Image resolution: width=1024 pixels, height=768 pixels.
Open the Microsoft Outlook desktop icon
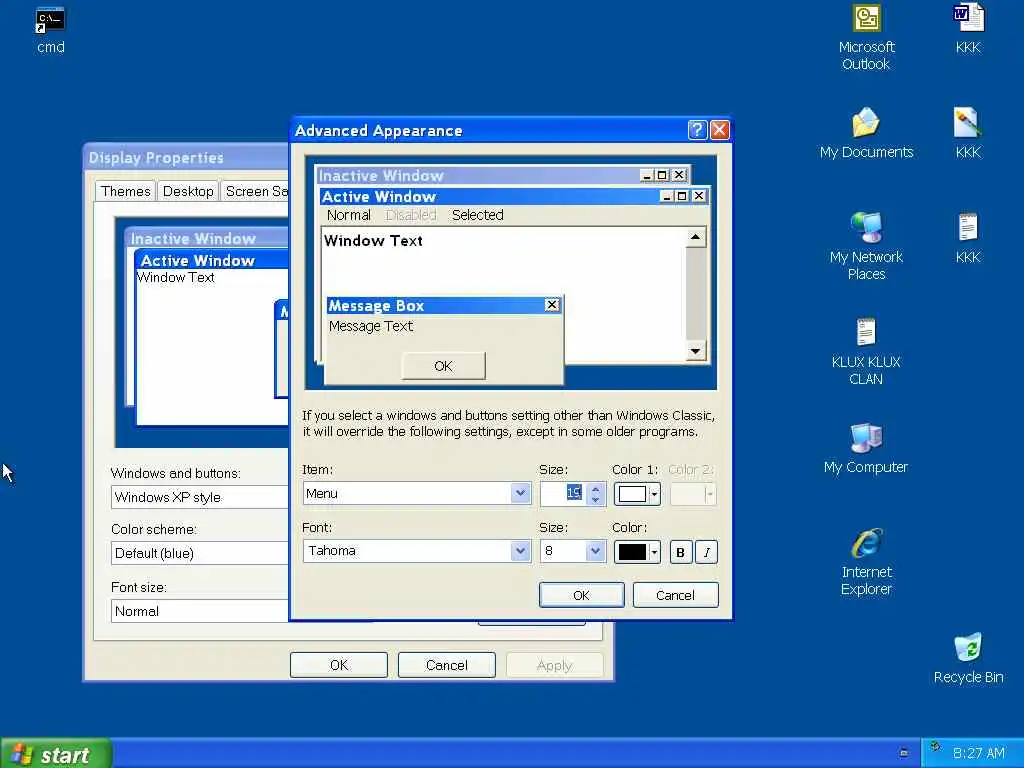tap(866, 19)
